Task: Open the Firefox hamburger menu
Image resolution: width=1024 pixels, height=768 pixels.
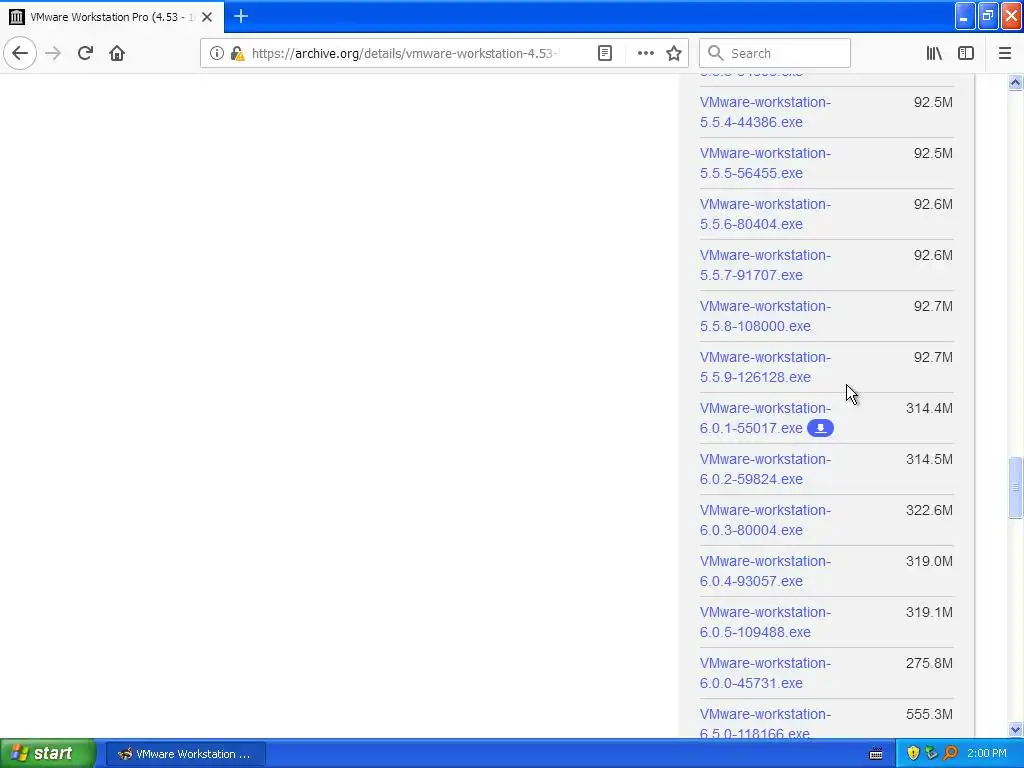Action: 1004,53
